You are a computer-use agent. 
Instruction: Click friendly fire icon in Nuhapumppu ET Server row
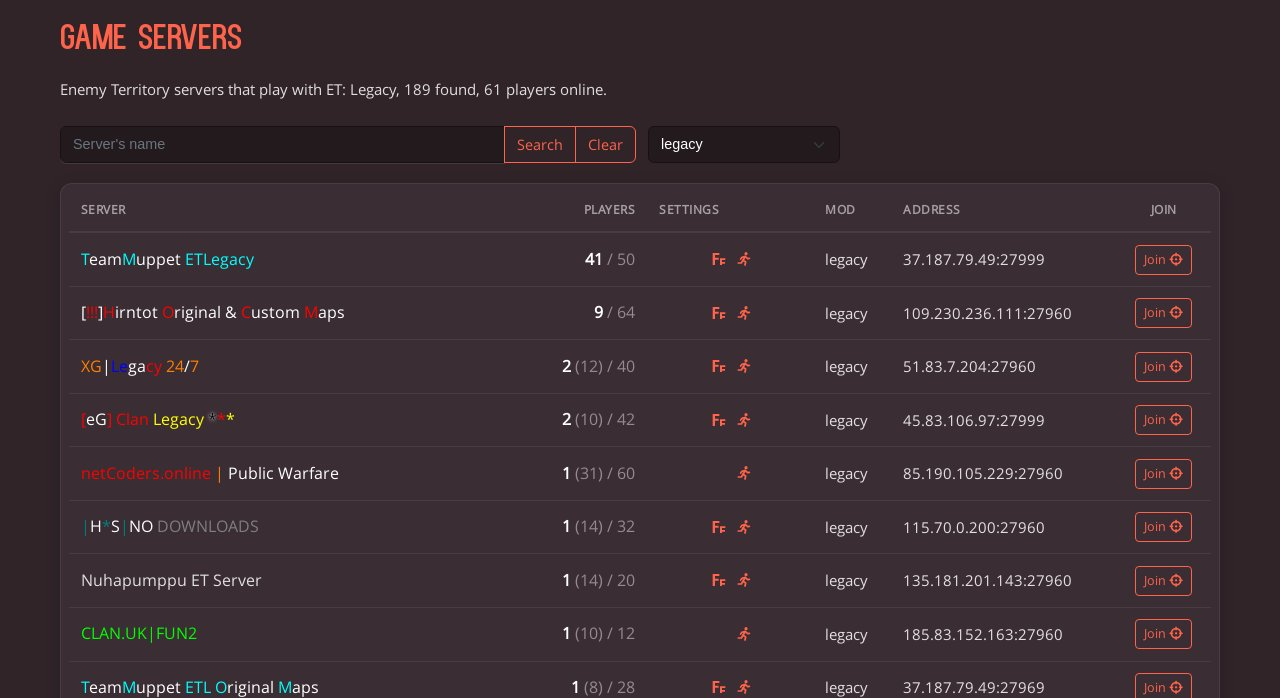click(718, 580)
